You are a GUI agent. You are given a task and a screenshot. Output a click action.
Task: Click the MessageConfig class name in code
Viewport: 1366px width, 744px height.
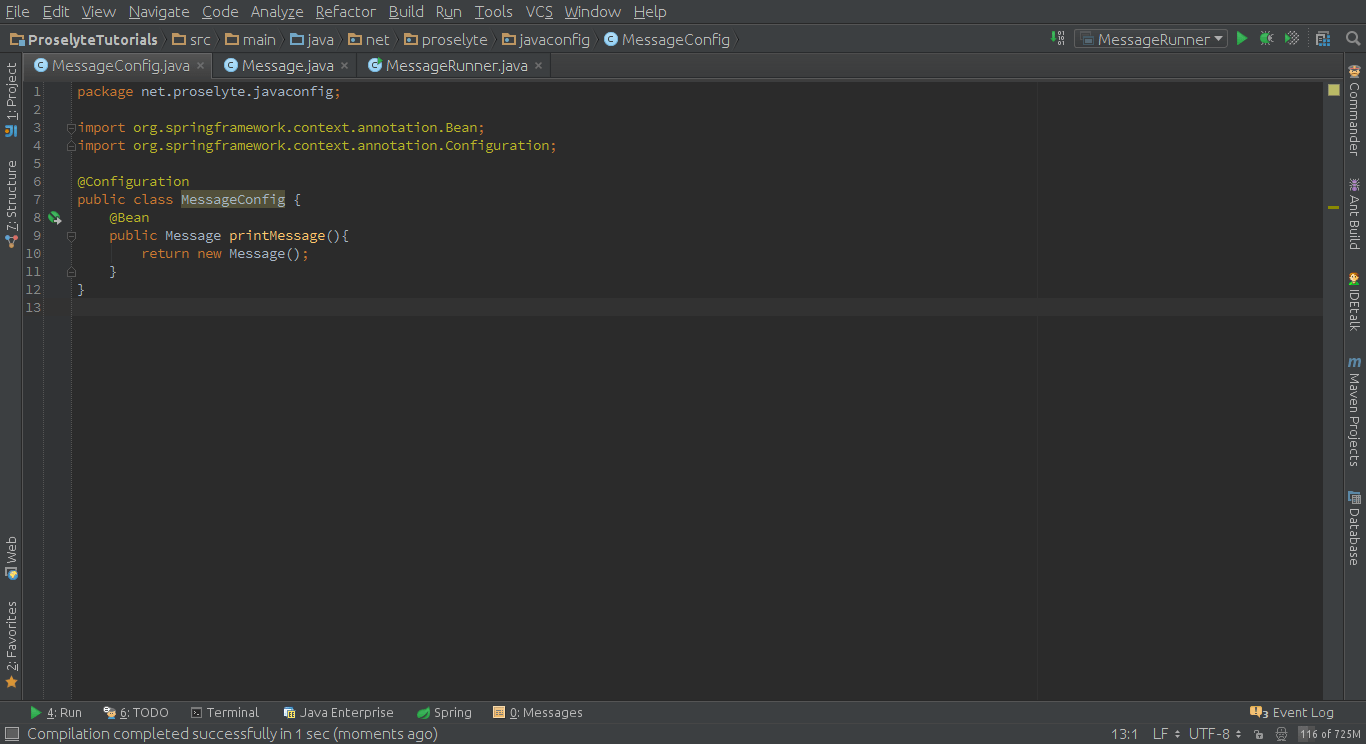pos(233,199)
